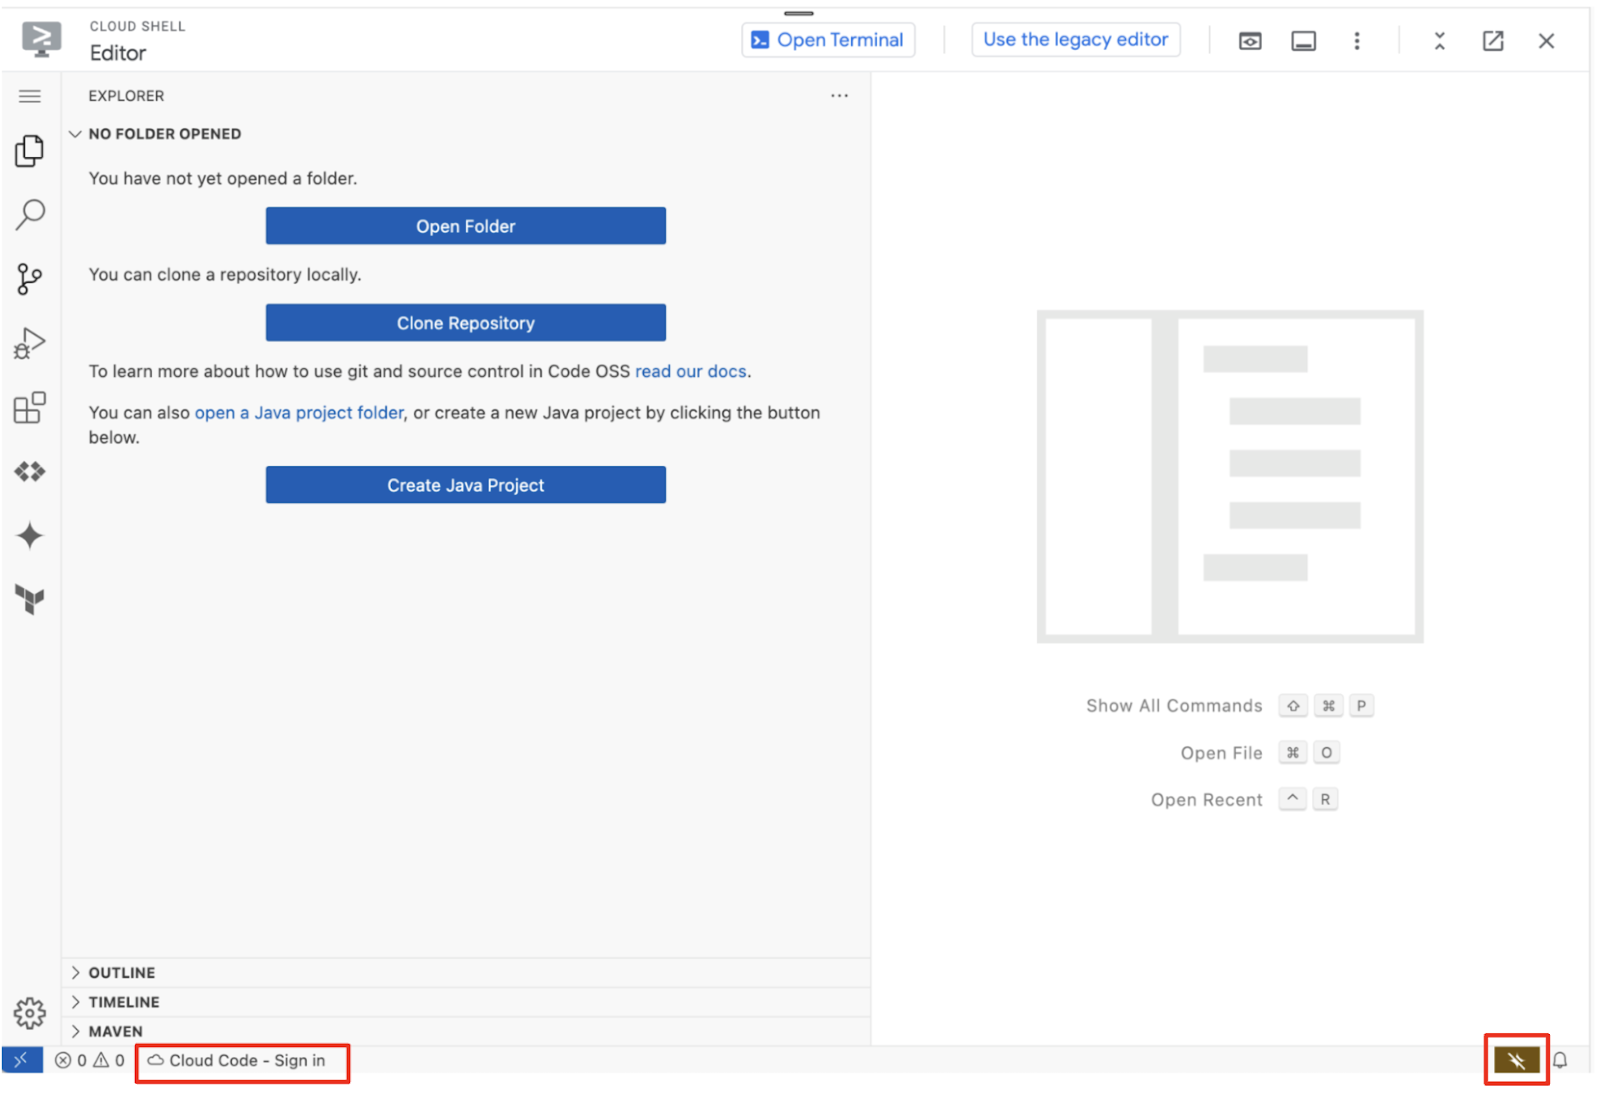Open the Cloud Shell settings gear
The width and height of the screenshot is (1600, 1107).
pos(30,1013)
